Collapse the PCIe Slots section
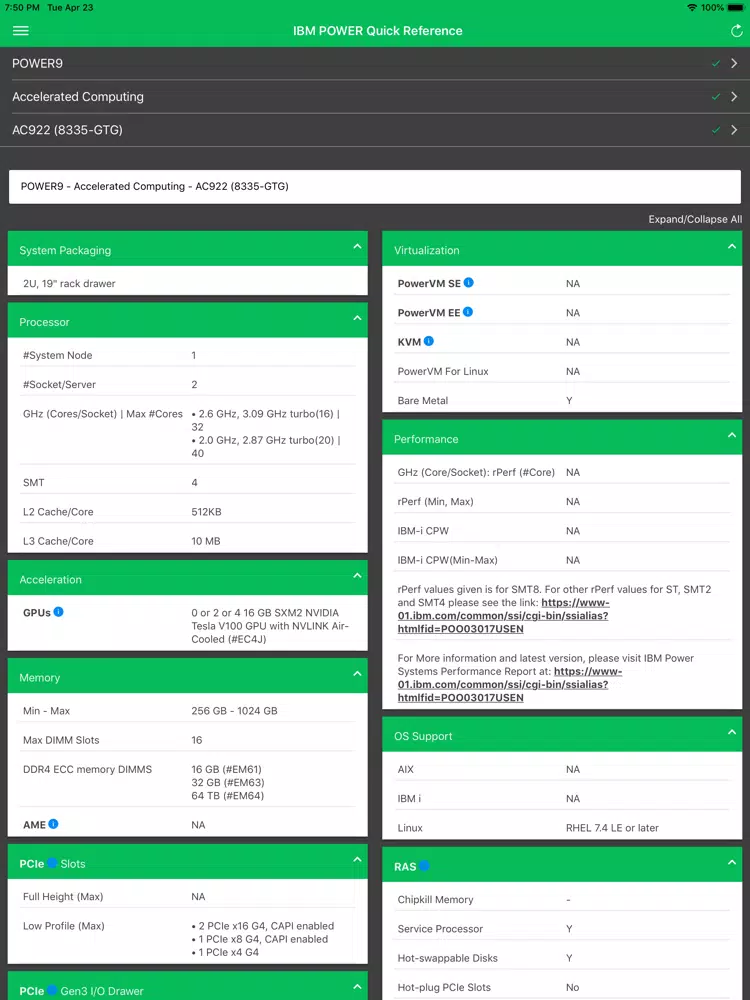Screen dimensions: 750x1000 coord(357,860)
